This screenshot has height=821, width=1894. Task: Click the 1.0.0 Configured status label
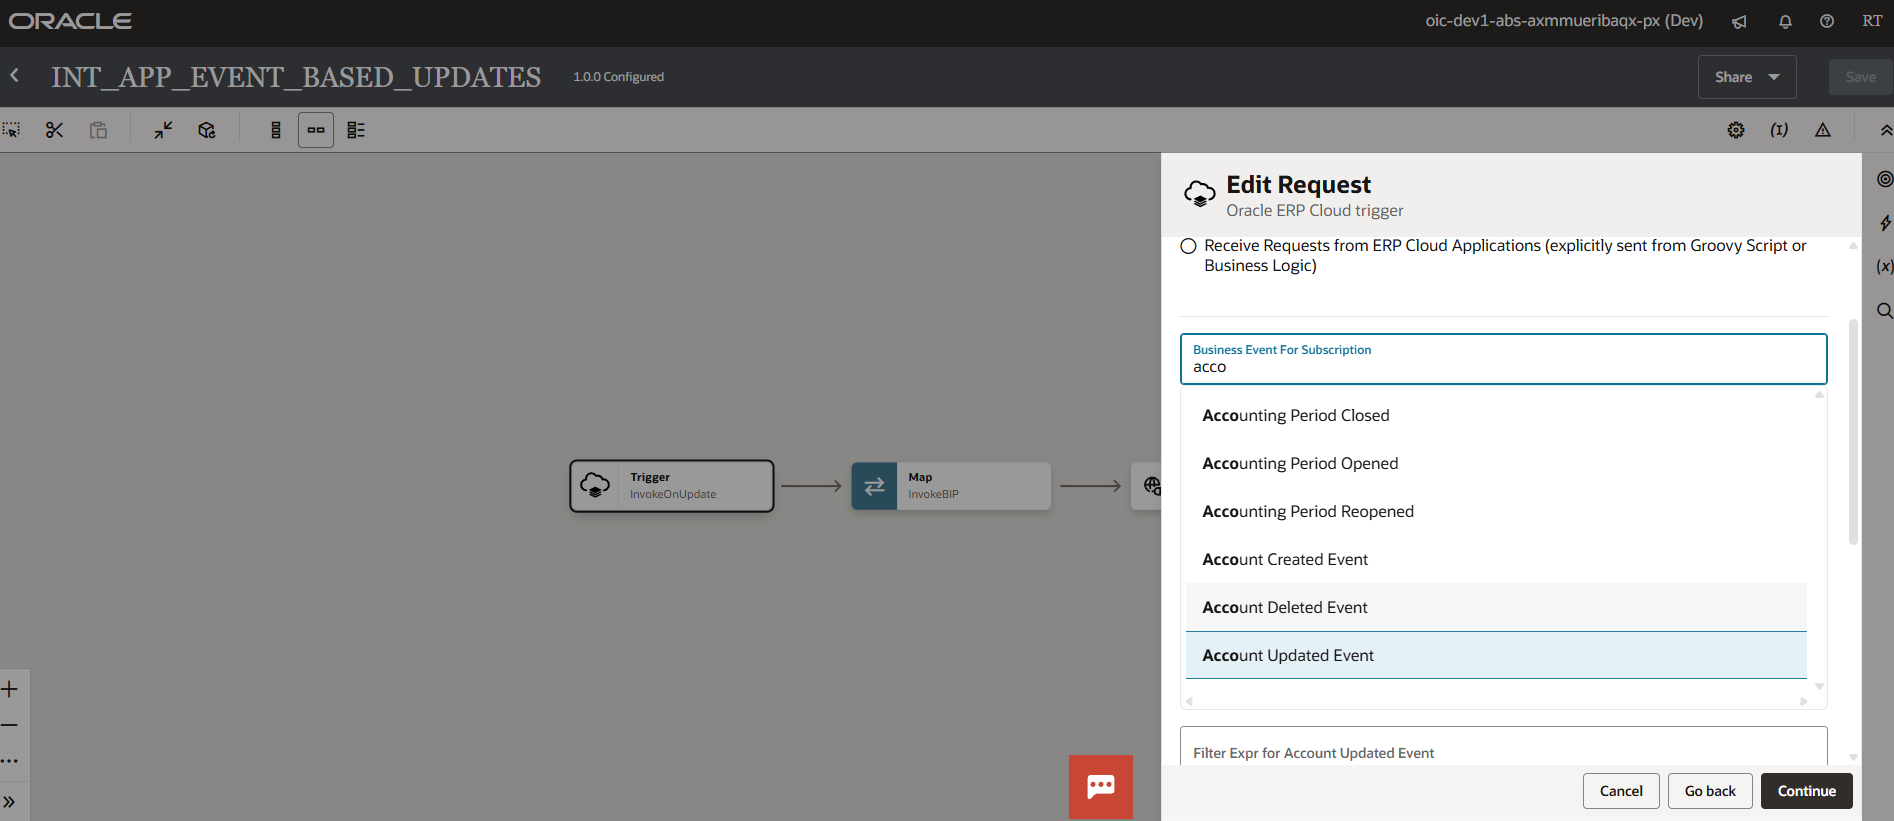coord(618,77)
